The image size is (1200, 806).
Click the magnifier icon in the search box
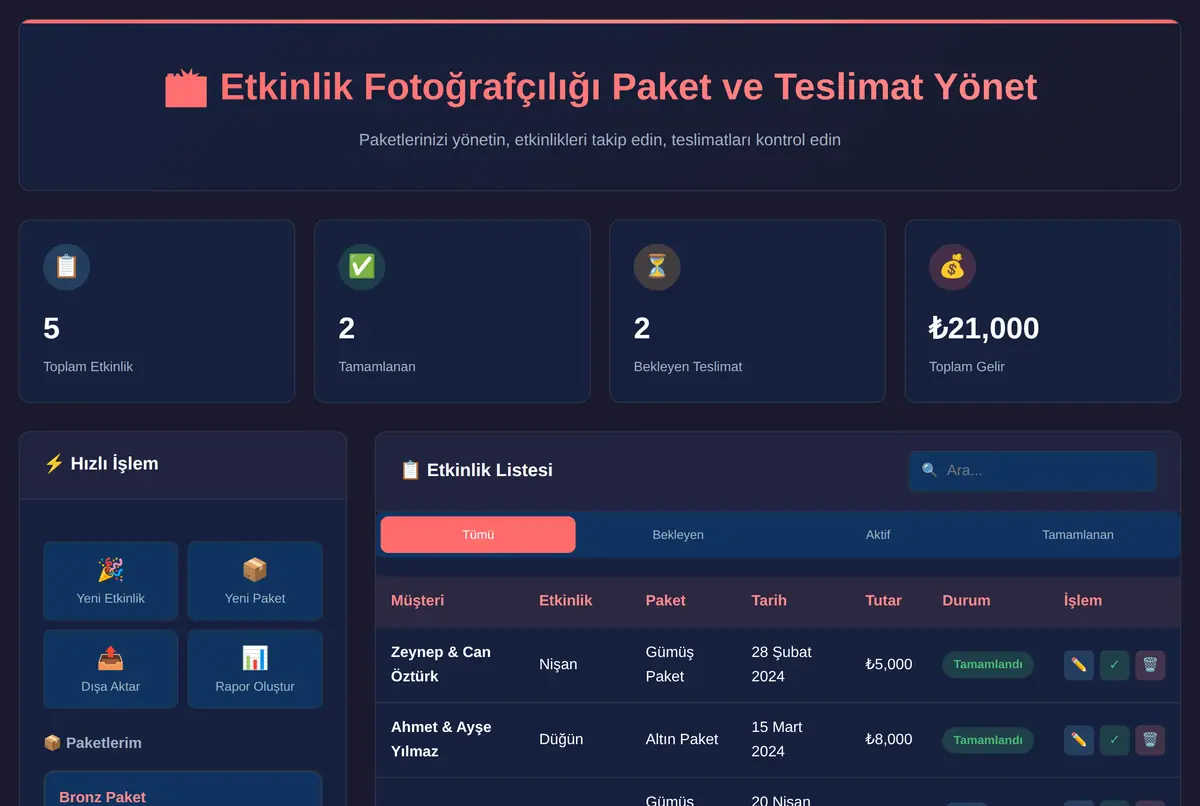(929, 470)
